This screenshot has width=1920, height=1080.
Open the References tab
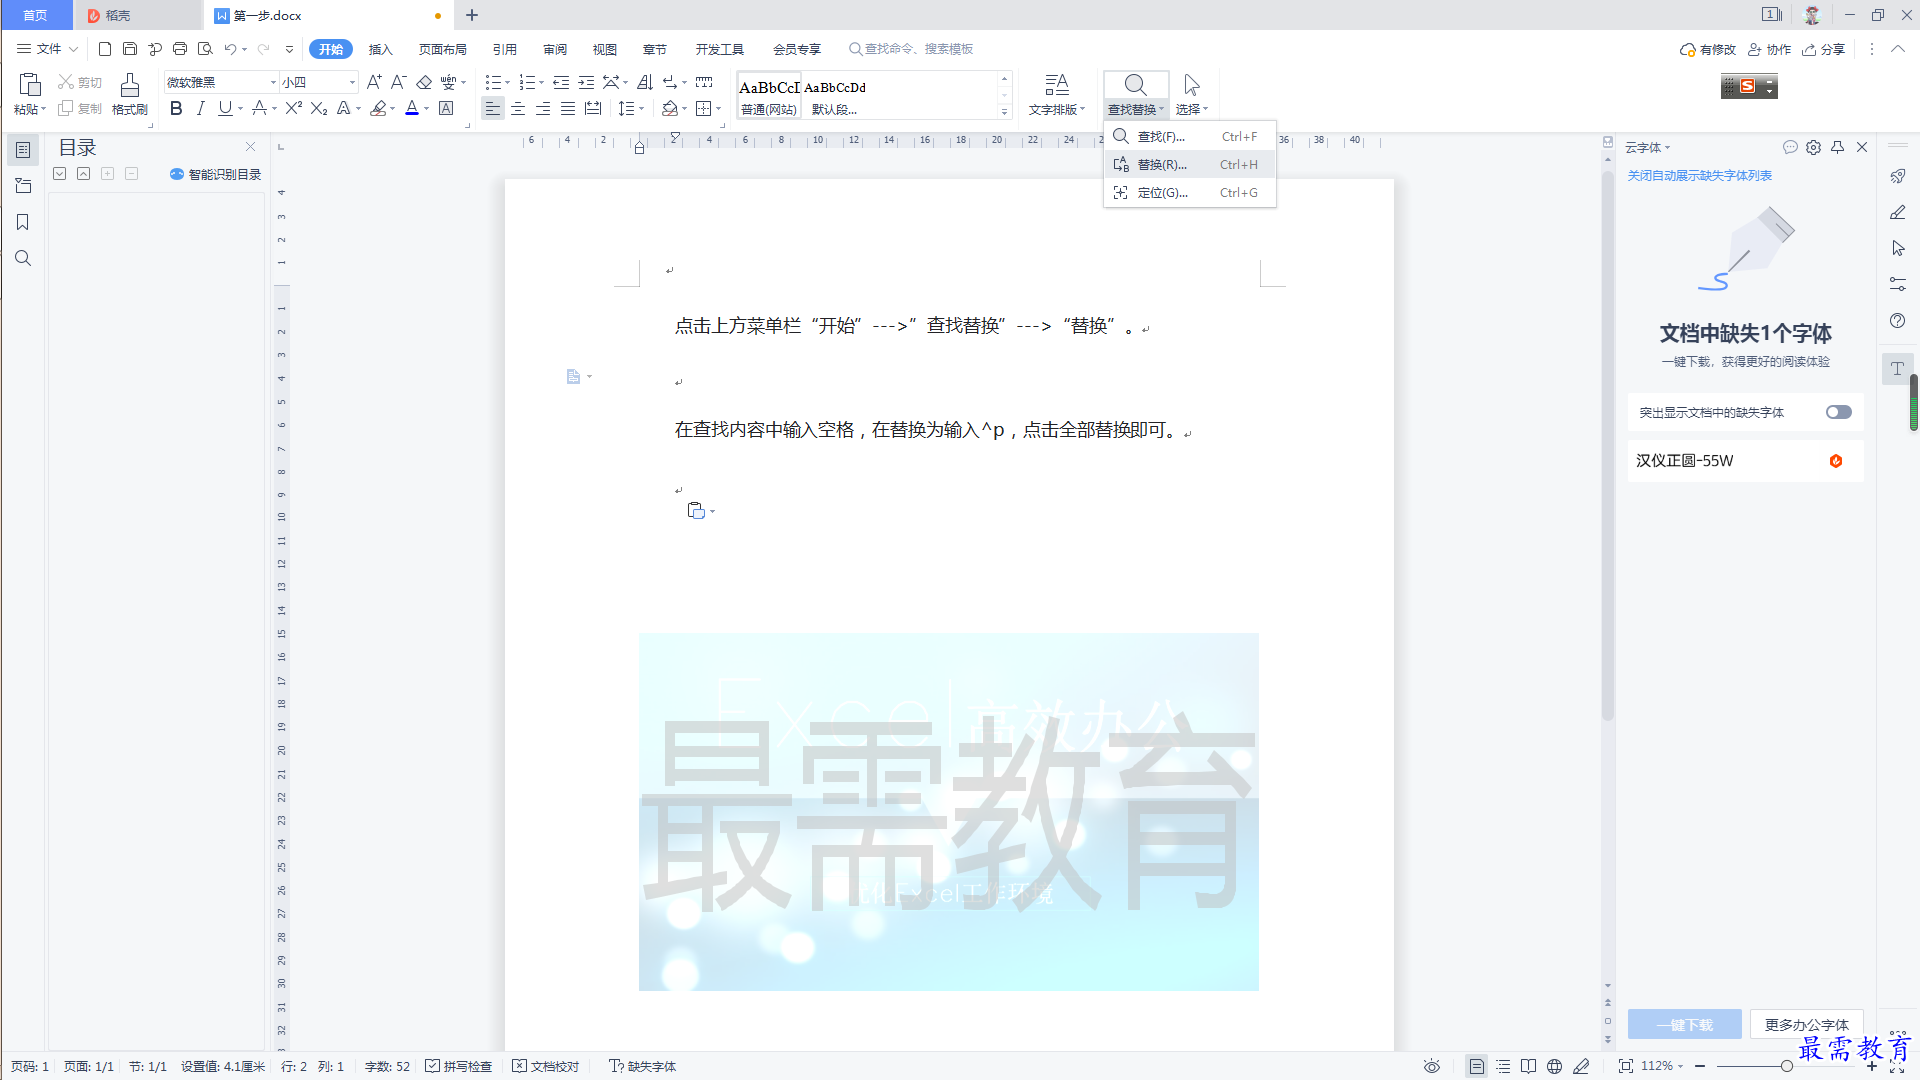point(504,49)
